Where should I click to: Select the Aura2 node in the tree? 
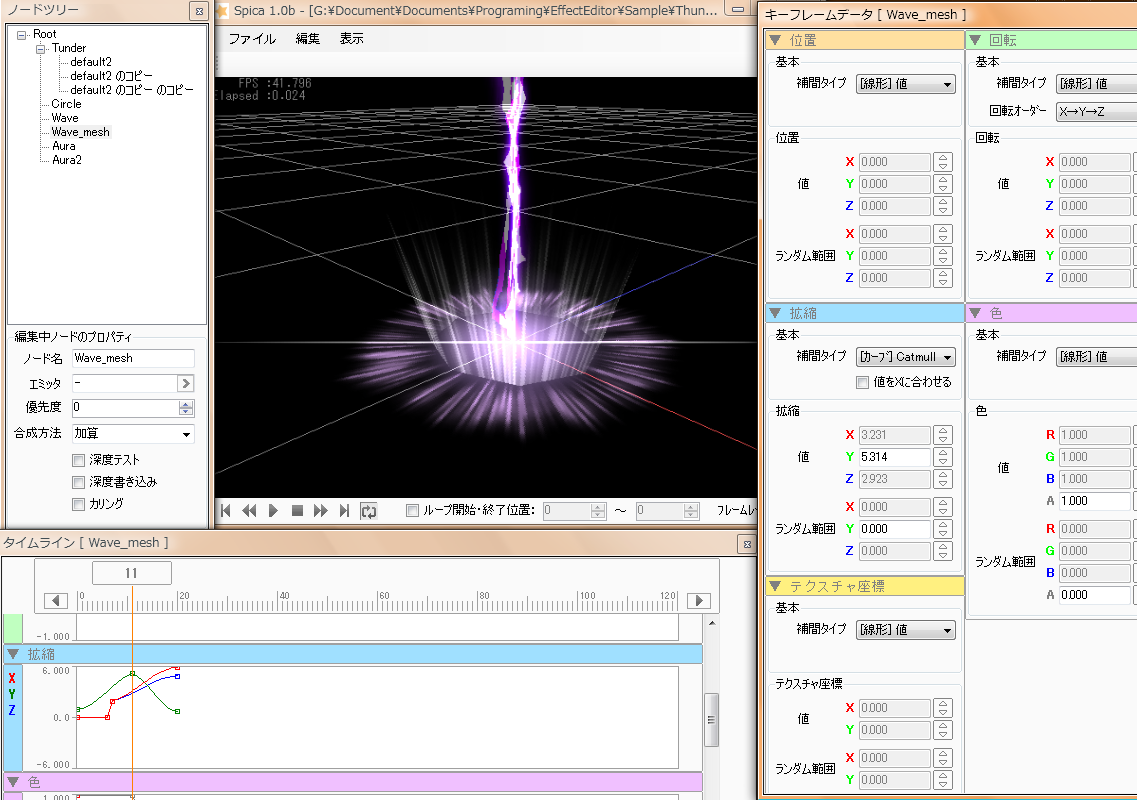click(67, 160)
